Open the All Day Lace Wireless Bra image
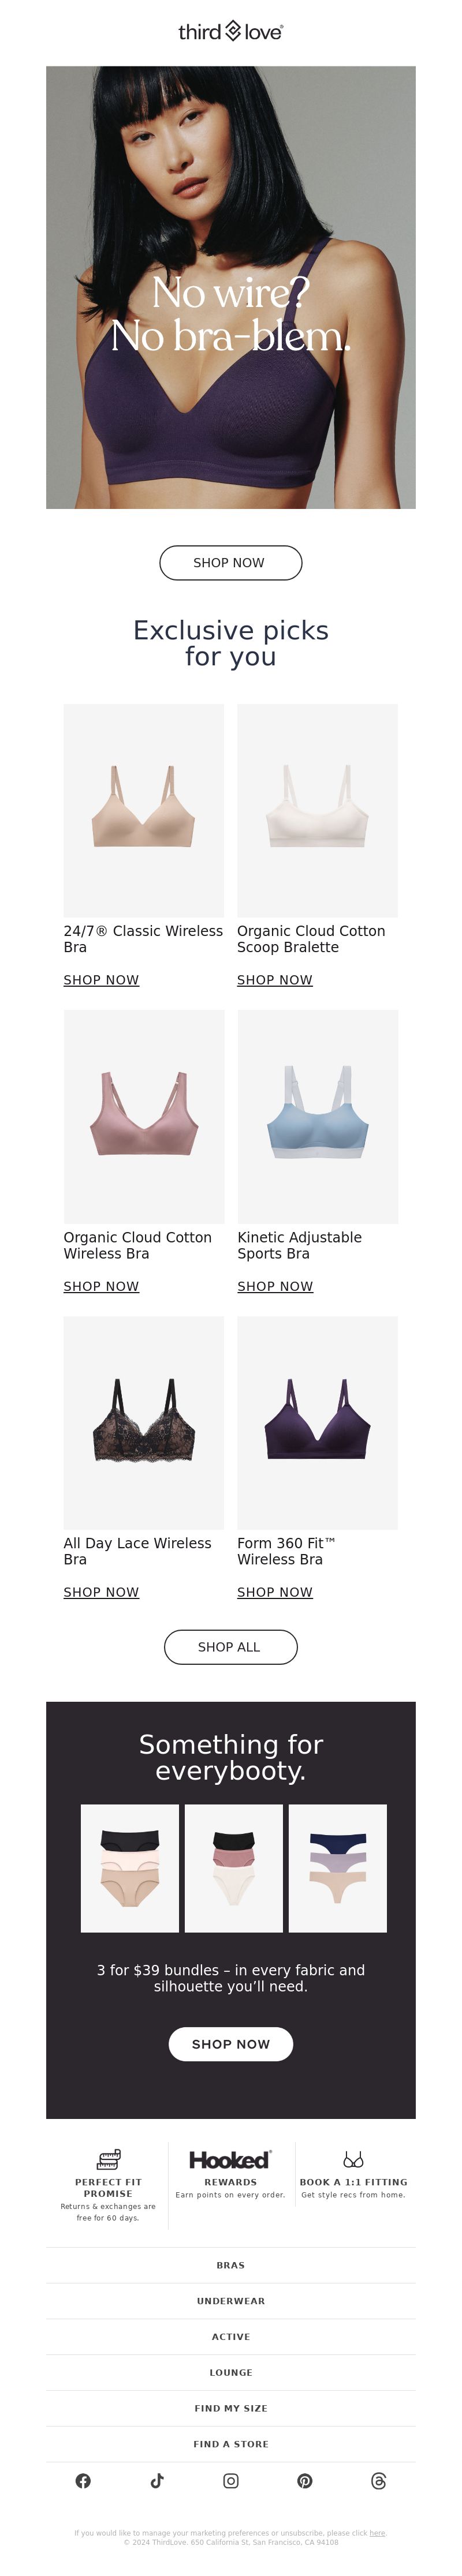 [144, 1423]
